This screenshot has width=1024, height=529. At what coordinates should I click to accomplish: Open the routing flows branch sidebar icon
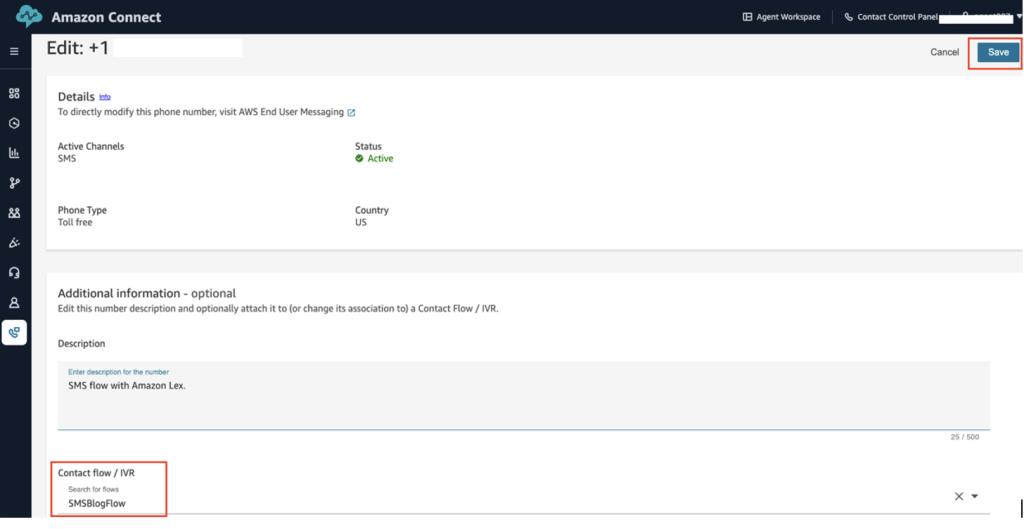[14, 183]
